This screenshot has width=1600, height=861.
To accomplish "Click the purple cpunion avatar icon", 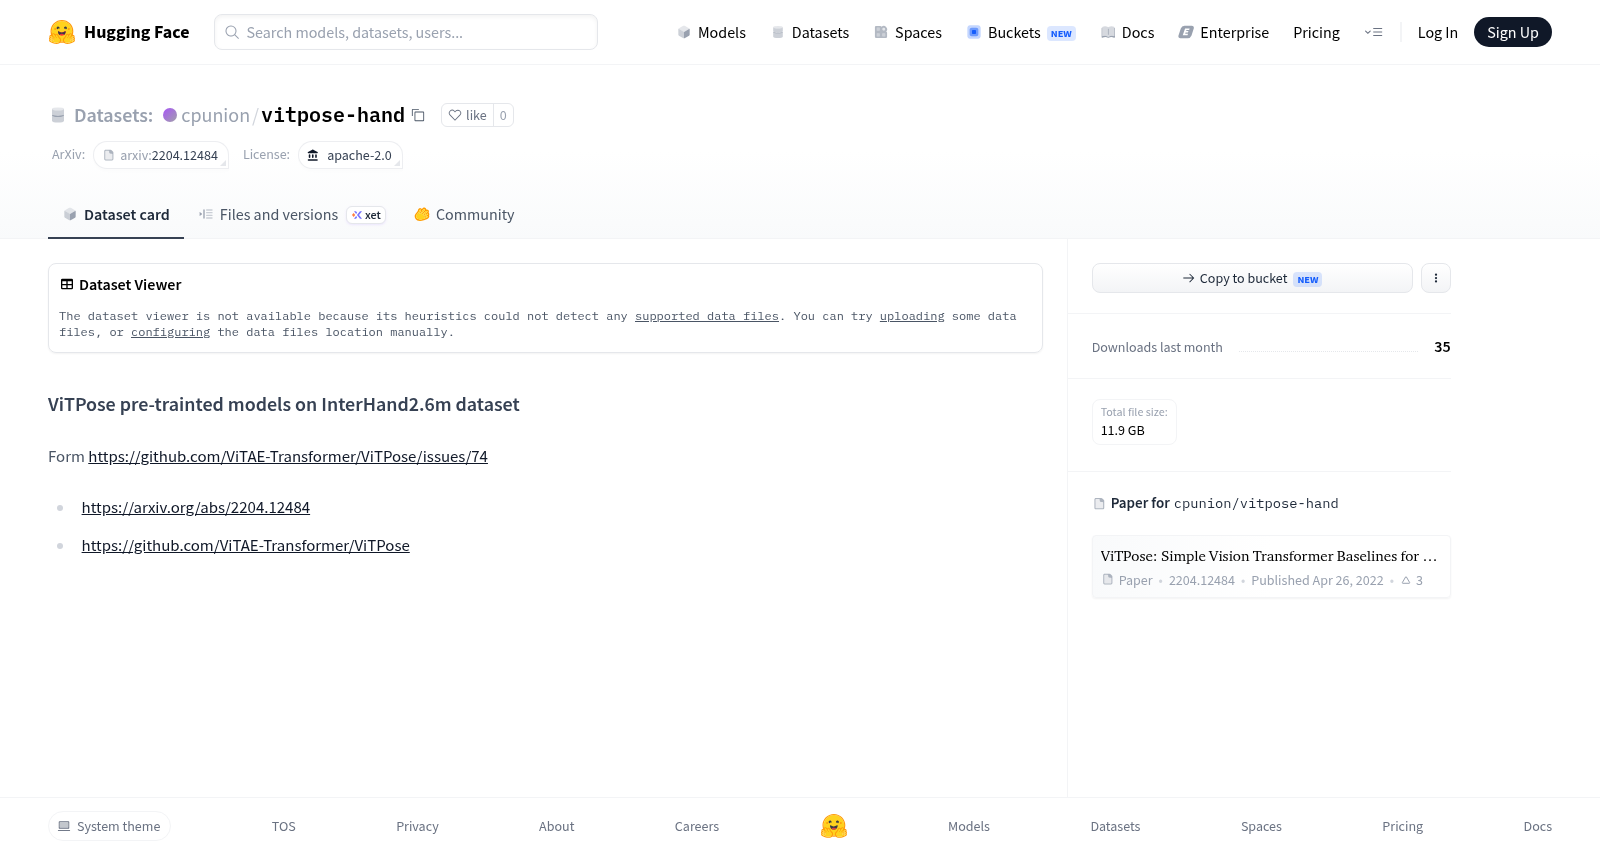I will pos(170,115).
